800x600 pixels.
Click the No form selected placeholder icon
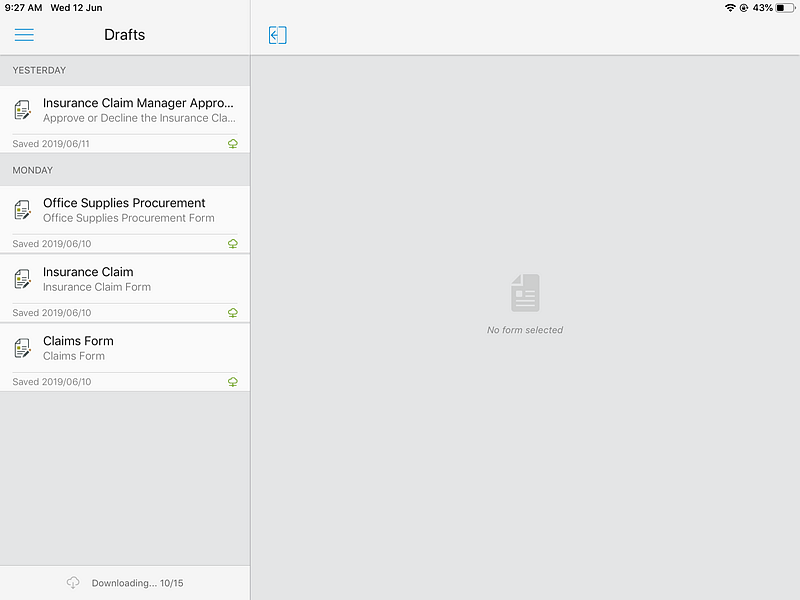[525, 293]
